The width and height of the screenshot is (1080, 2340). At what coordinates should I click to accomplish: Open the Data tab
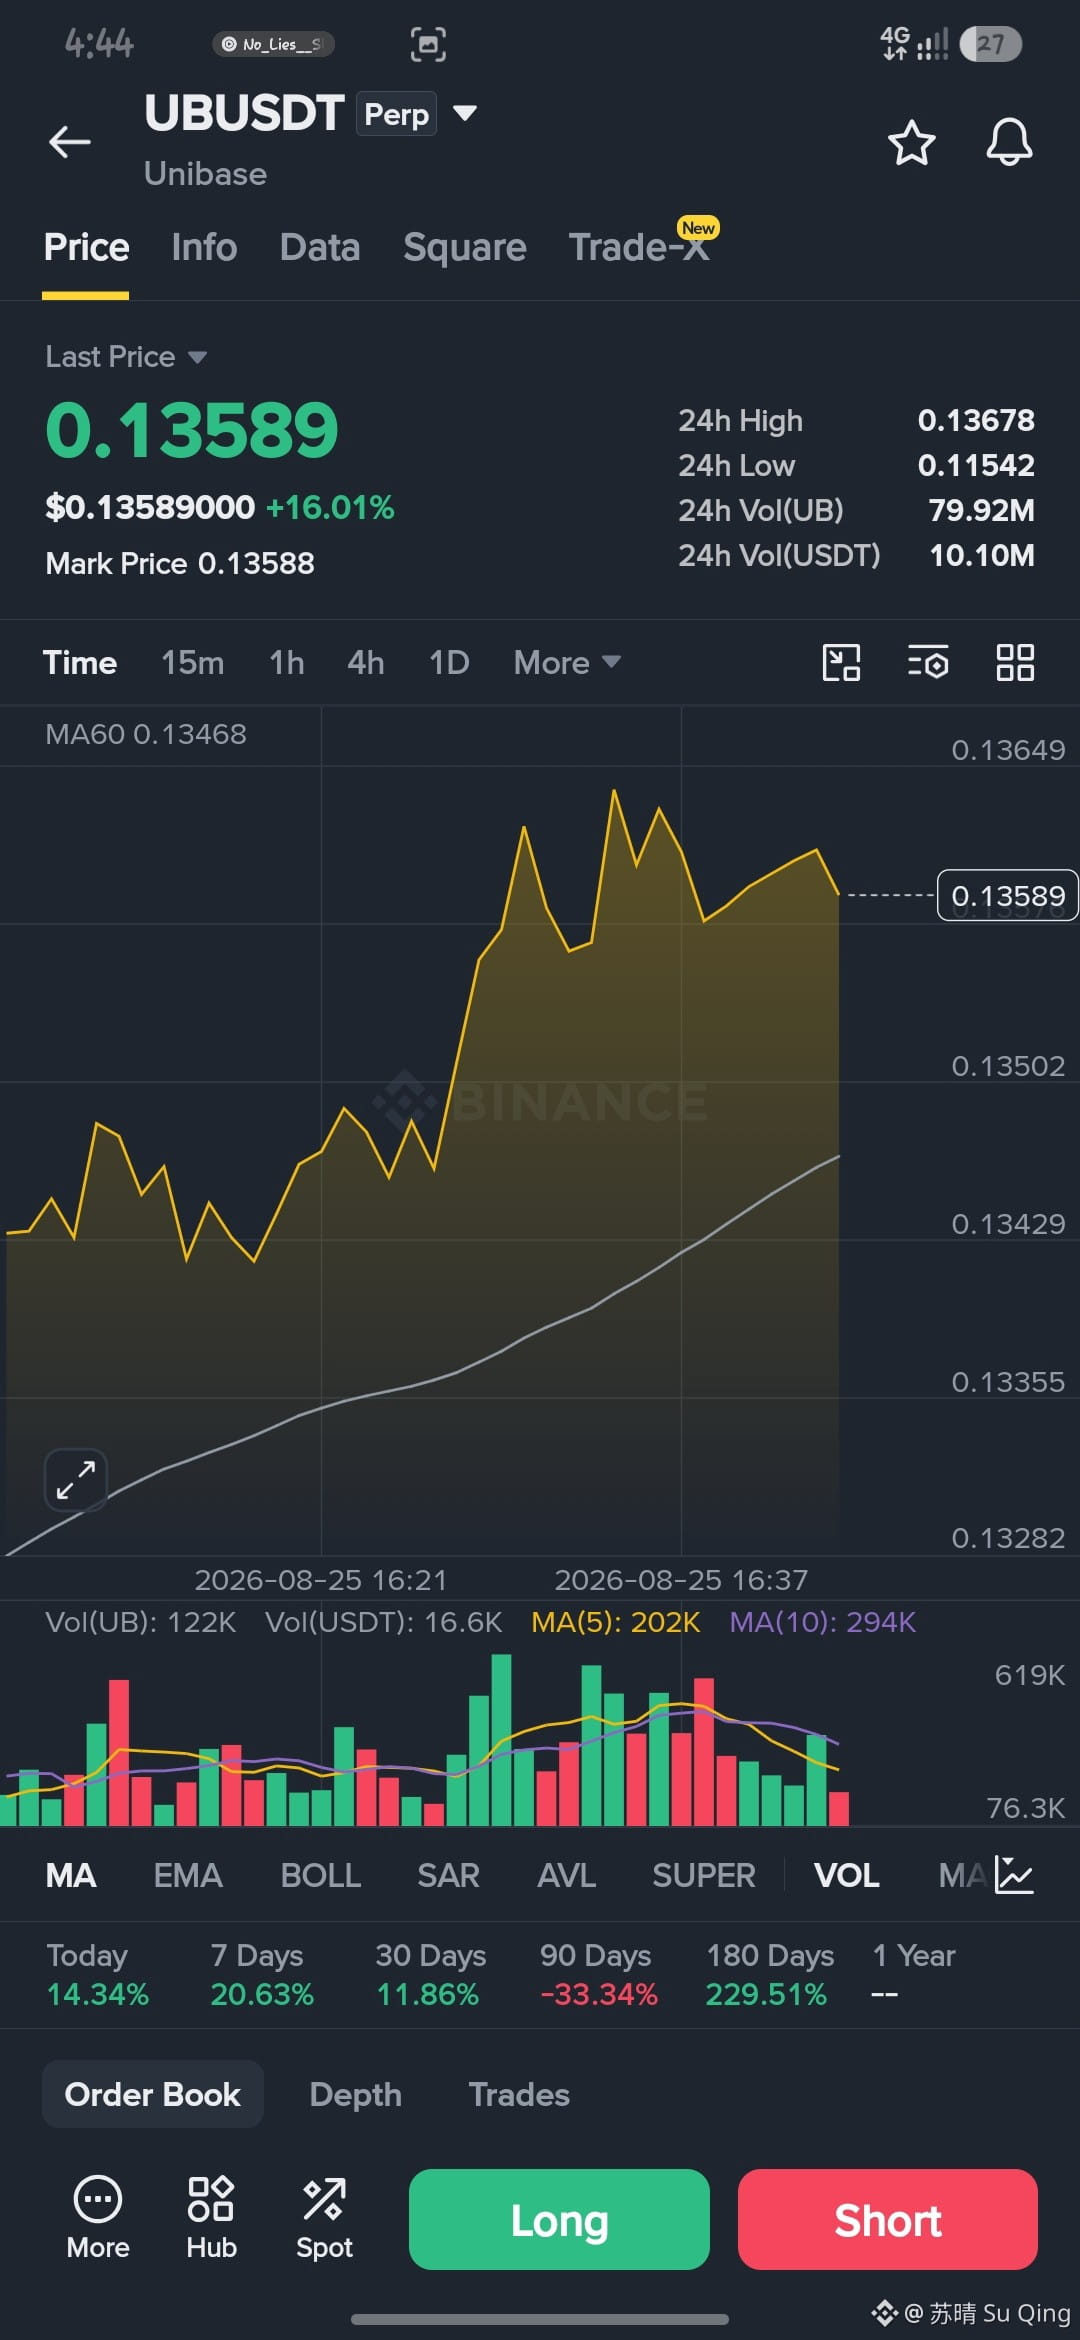(320, 247)
